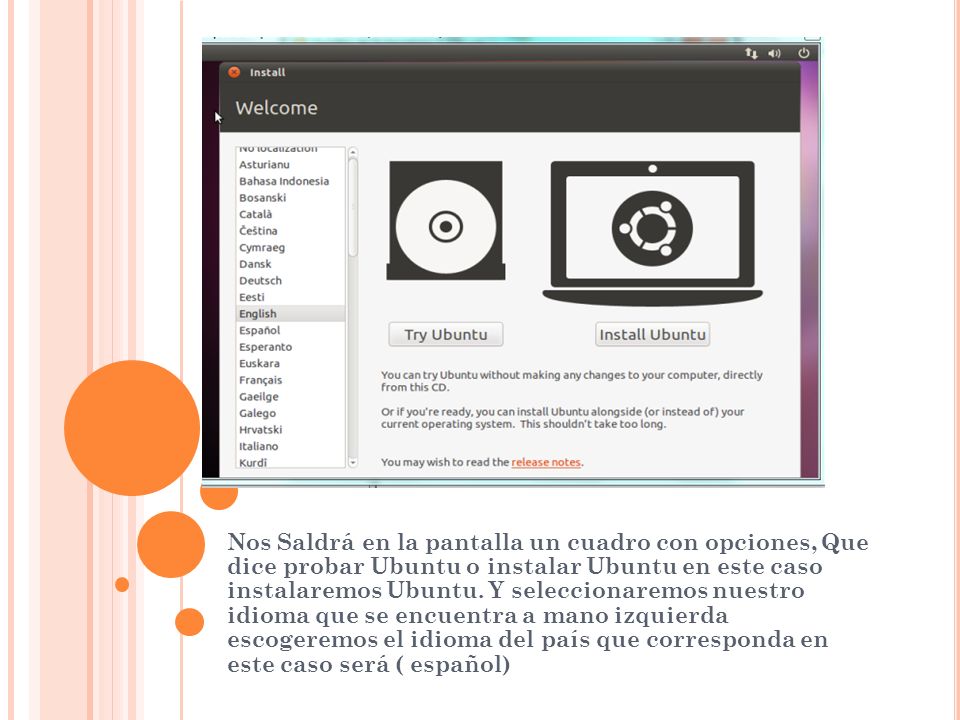960x720 pixels.
Task: Select Kurdî language
Action: [x=291, y=462]
